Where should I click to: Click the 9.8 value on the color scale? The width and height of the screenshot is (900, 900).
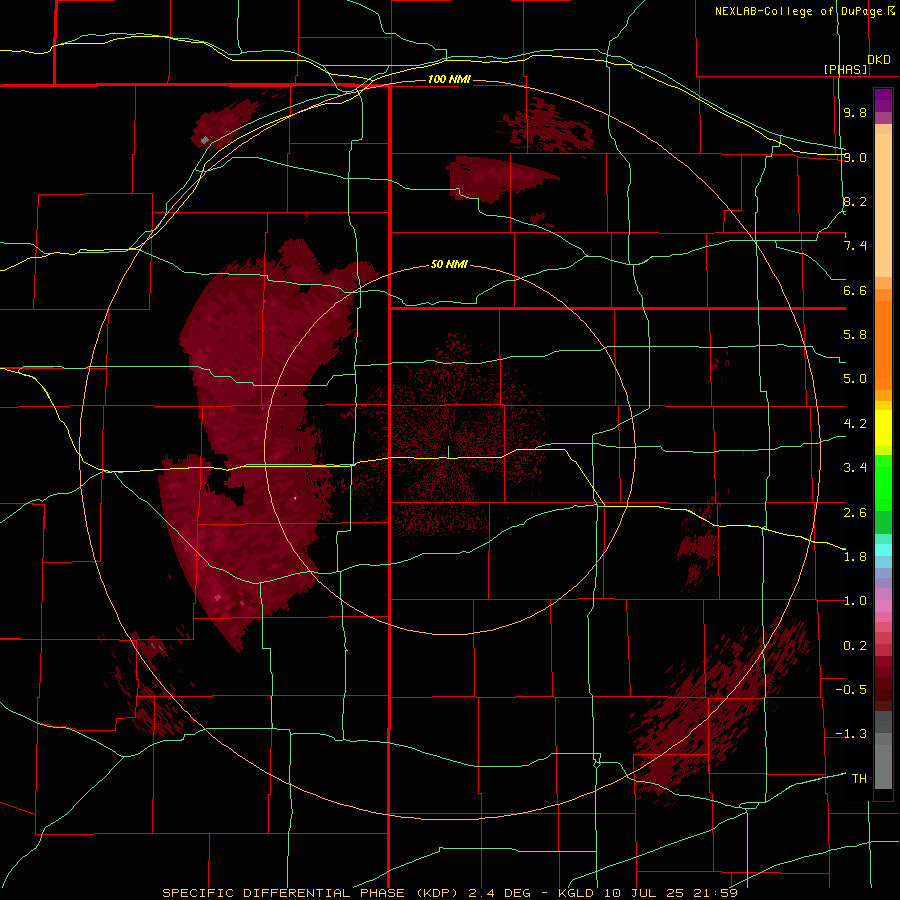tap(855, 112)
